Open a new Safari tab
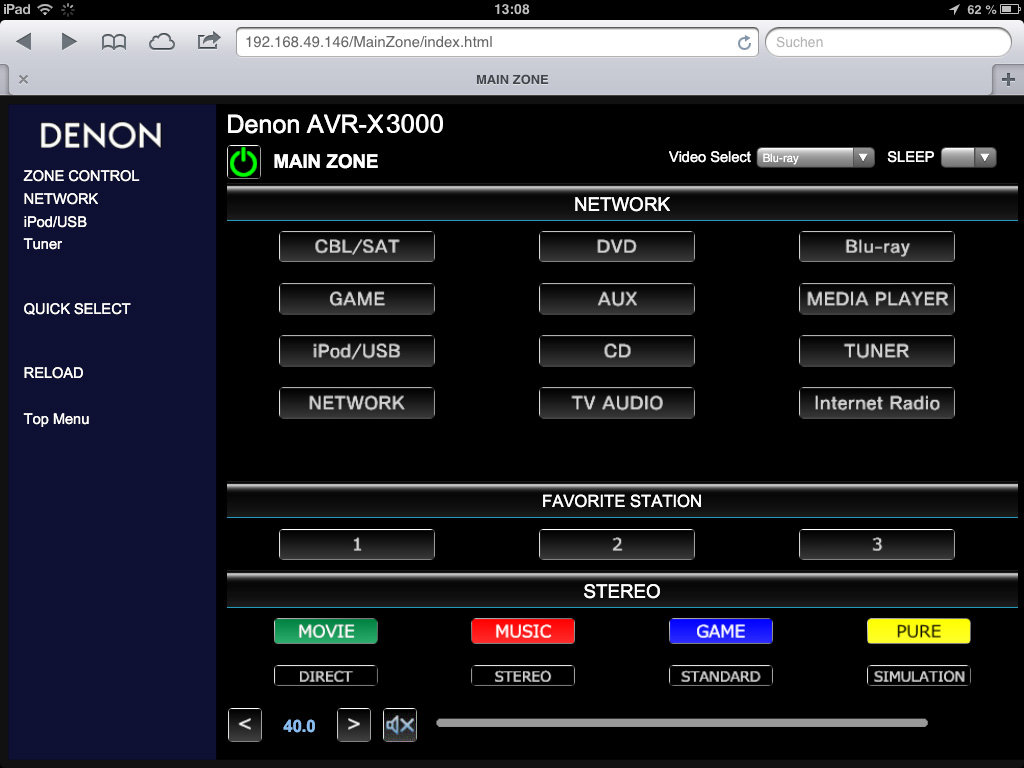1024x768 pixels. tap(1007, 80)
